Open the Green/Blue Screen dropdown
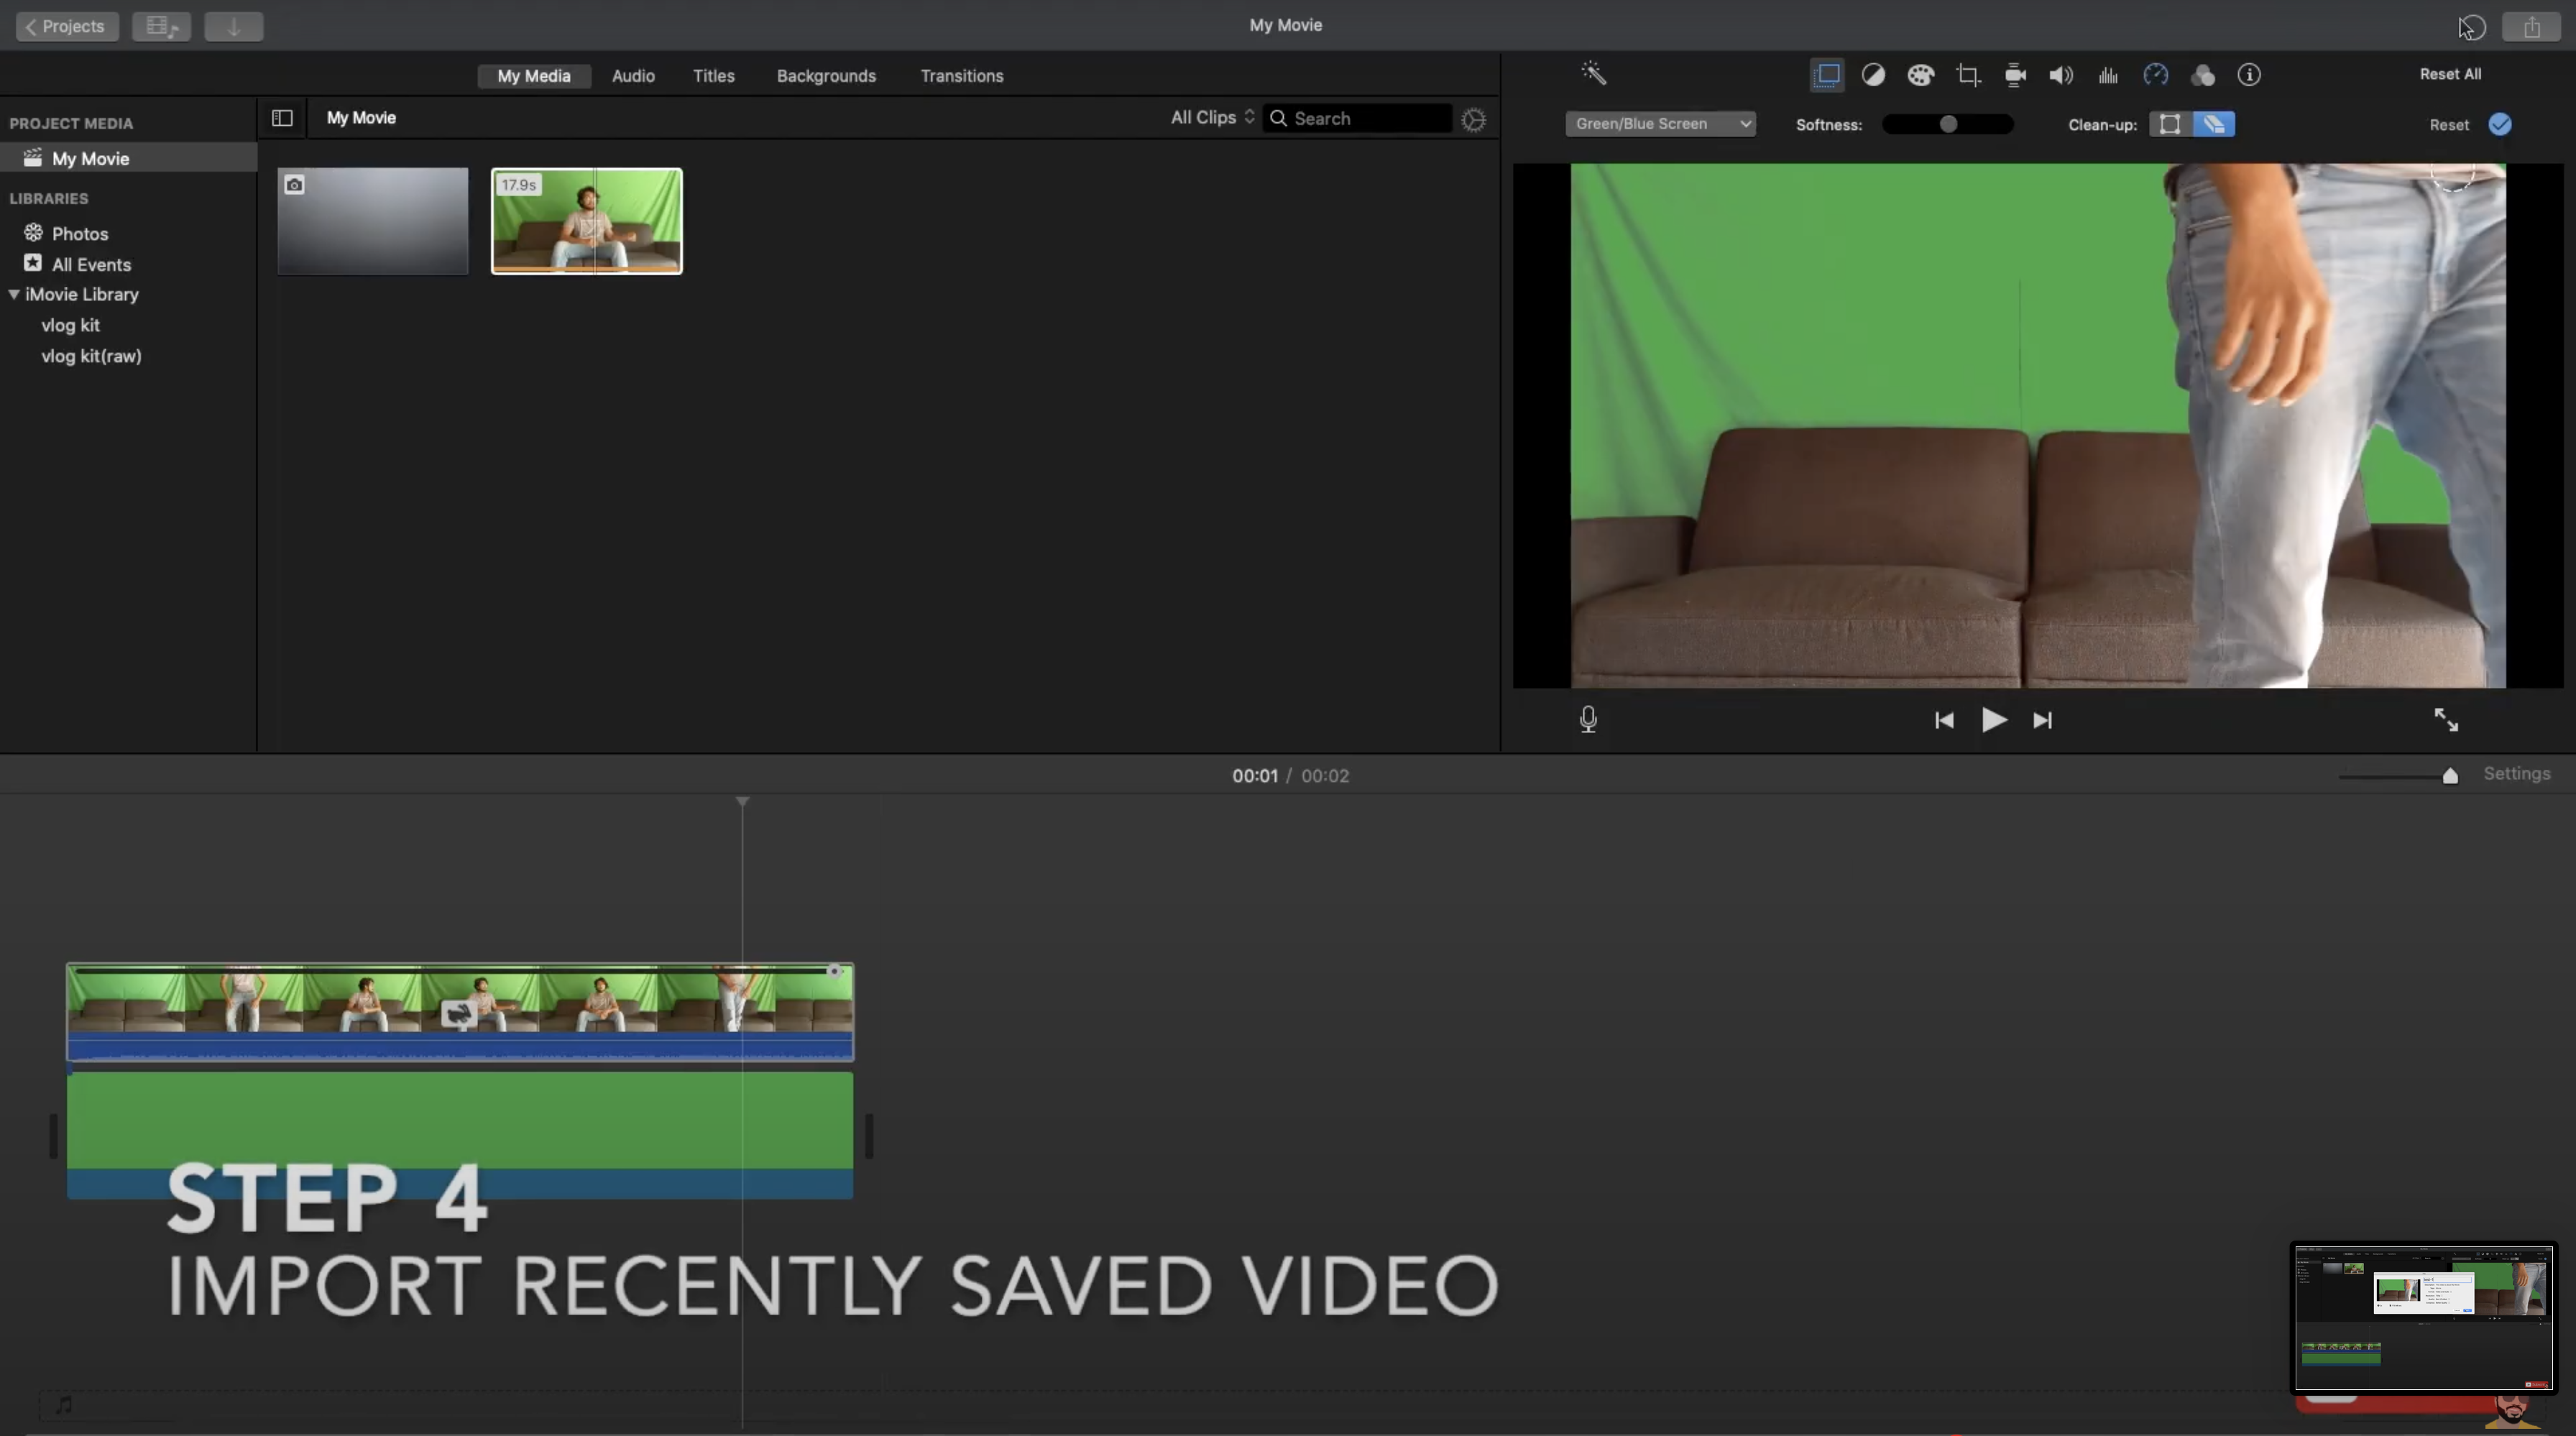The image size is (2576, 1436). [1660, 124]
